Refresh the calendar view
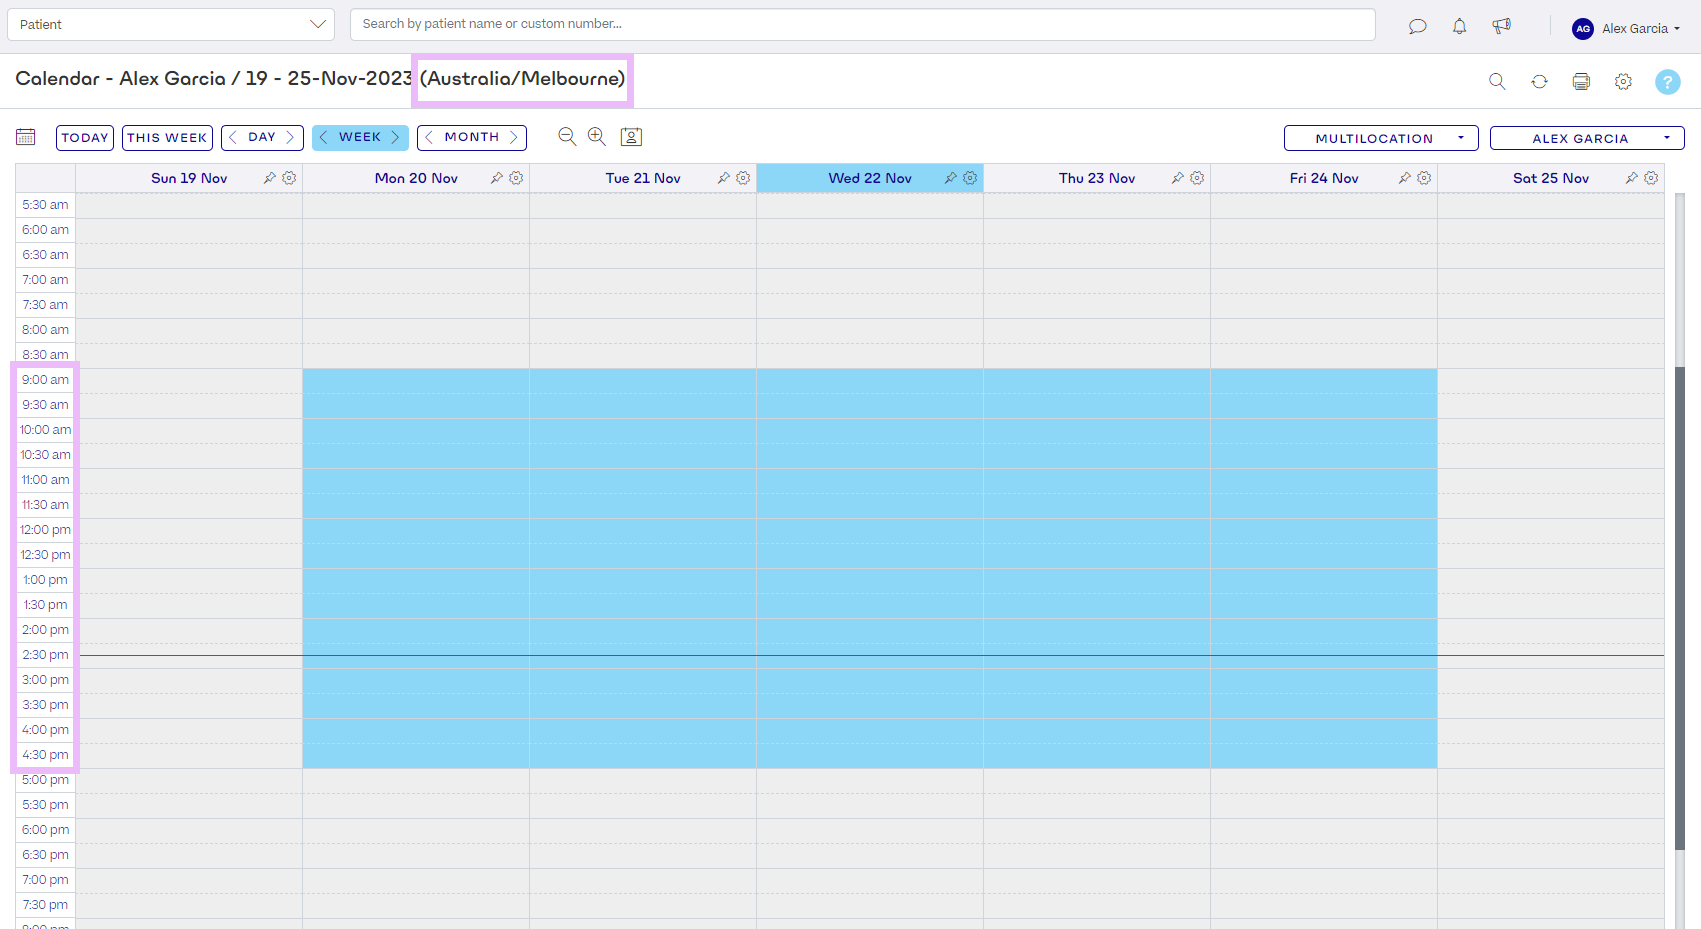This screenshot has height=930, width=1701. [x=1539, y=81]
